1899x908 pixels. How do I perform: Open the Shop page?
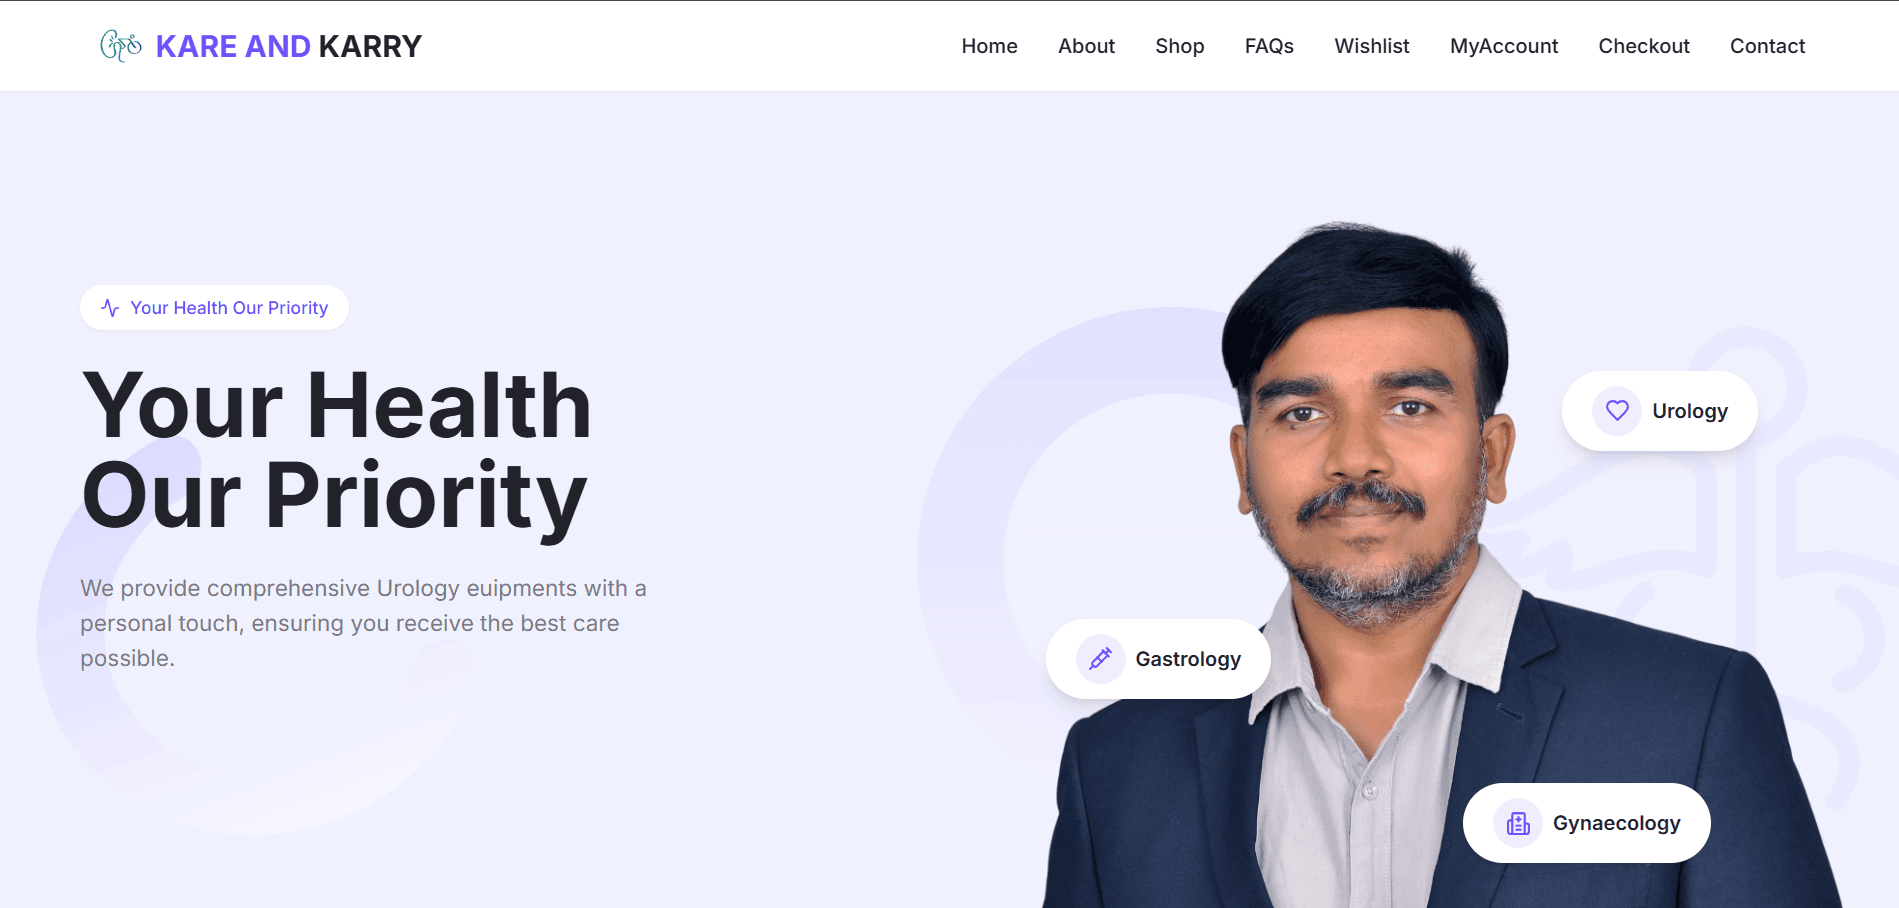[1179, 46]
